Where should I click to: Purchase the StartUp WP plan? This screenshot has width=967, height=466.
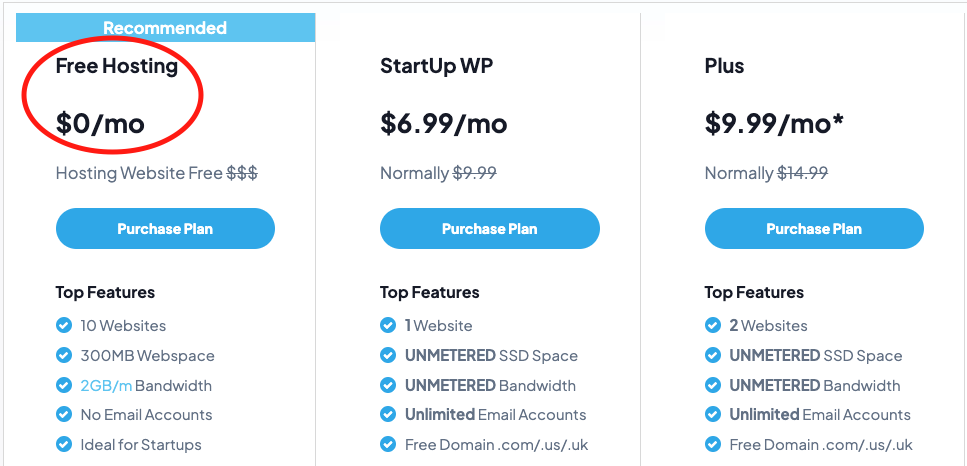pyautogui.click(x=490, y=229)
